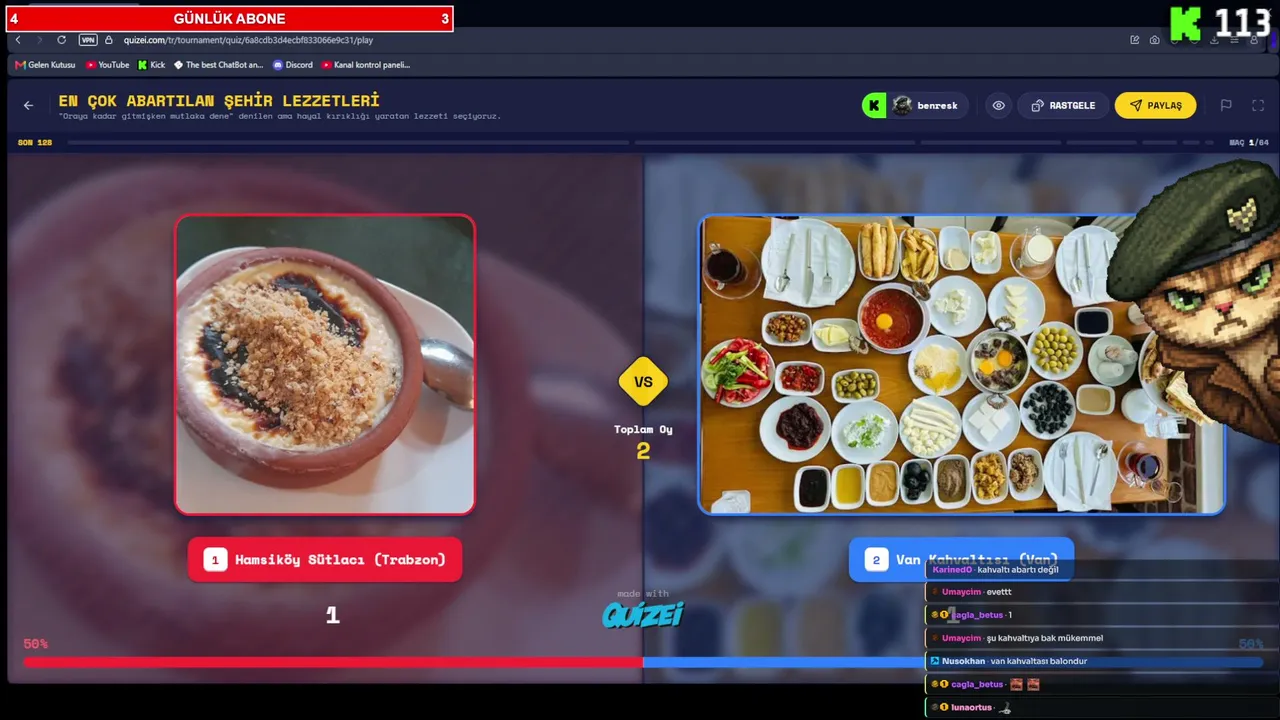Image resolution: width=1280 pixels, height=720 pixels.
Task: Pick the Van Kahvaltısı breakfast photo
Action: point(961,365)
